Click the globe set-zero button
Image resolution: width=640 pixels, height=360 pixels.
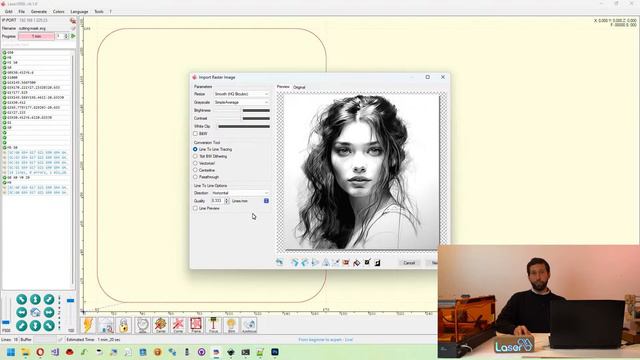tap(142, 325)
